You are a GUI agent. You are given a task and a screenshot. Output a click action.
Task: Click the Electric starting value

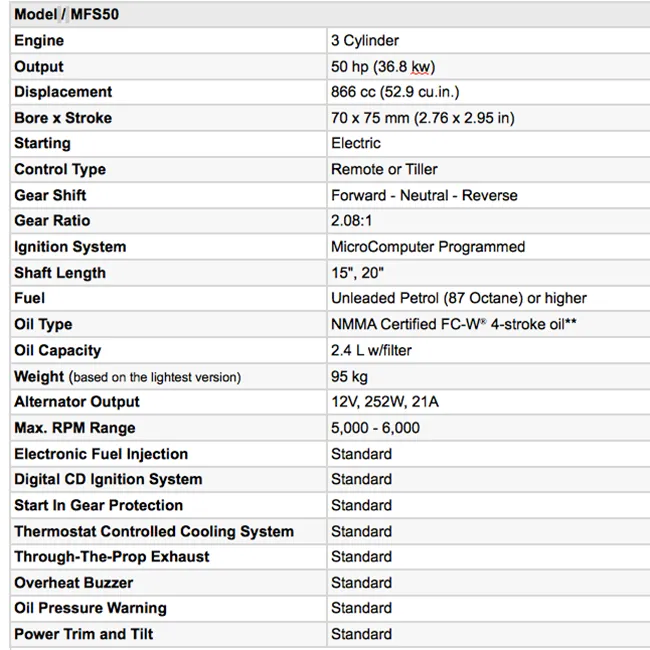(x=356, y=143)
